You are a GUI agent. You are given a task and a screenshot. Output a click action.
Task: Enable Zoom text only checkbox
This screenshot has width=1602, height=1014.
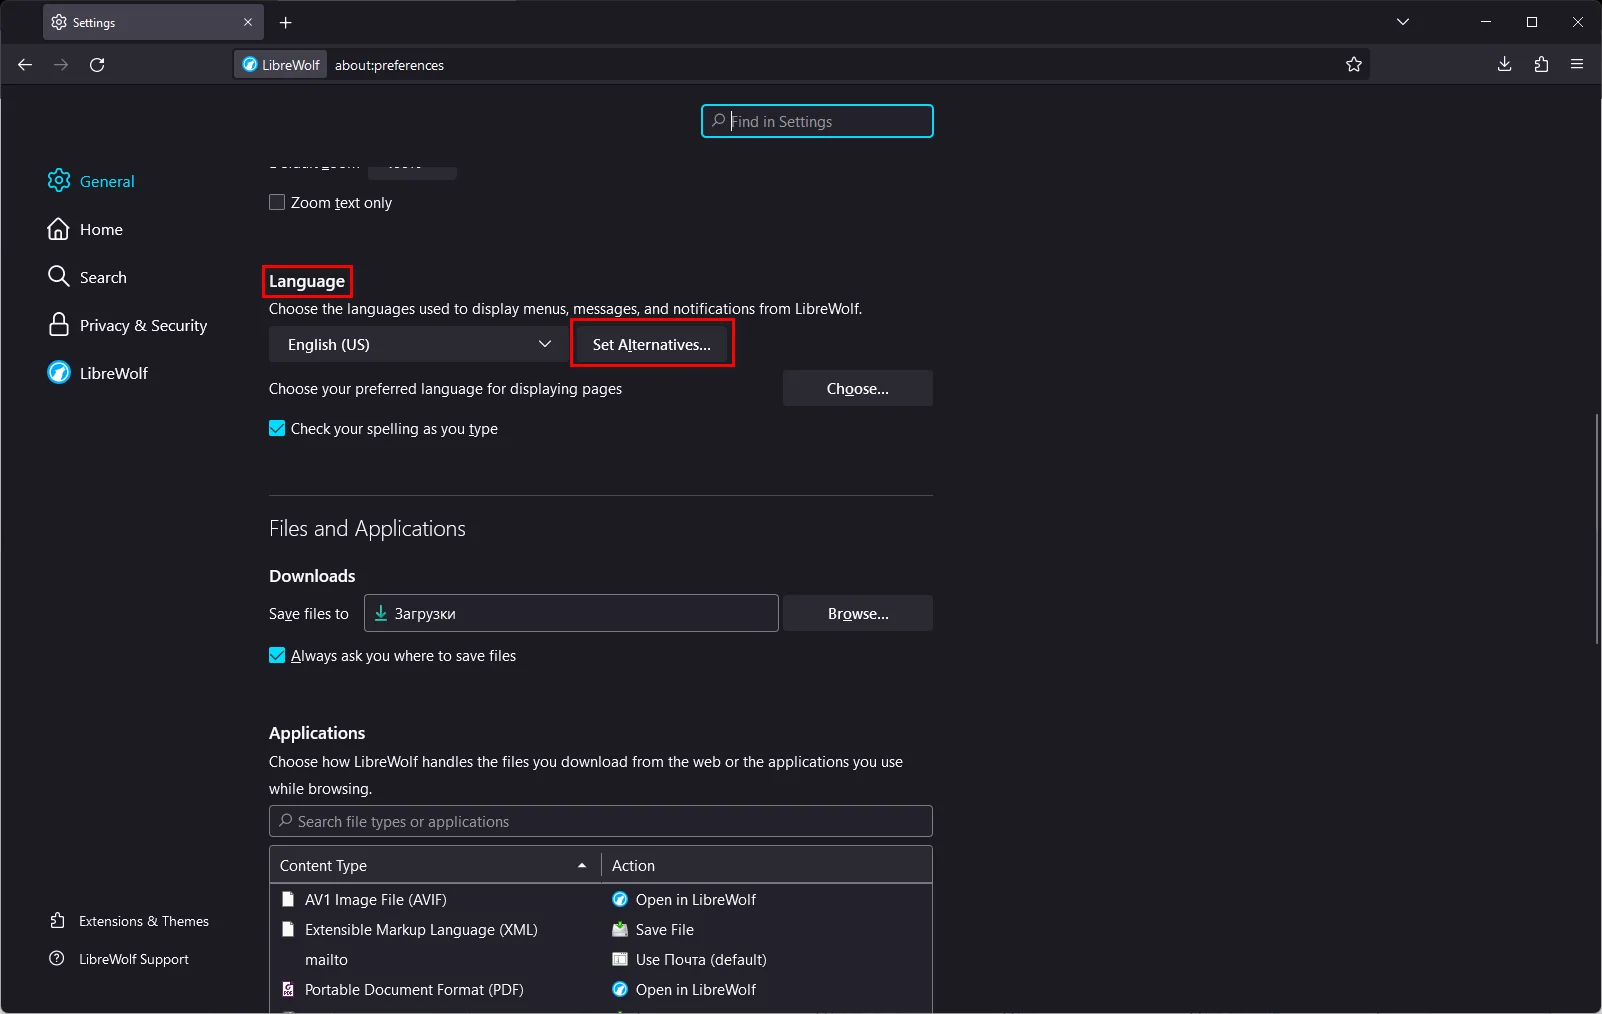[x=277, y=202]
